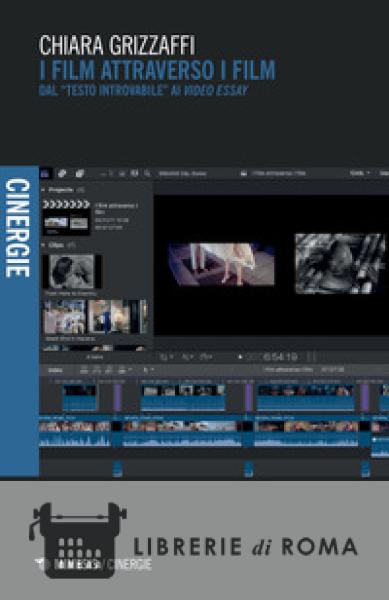
Task: Select the first purple clip in timeline
Action: point(117,398)
